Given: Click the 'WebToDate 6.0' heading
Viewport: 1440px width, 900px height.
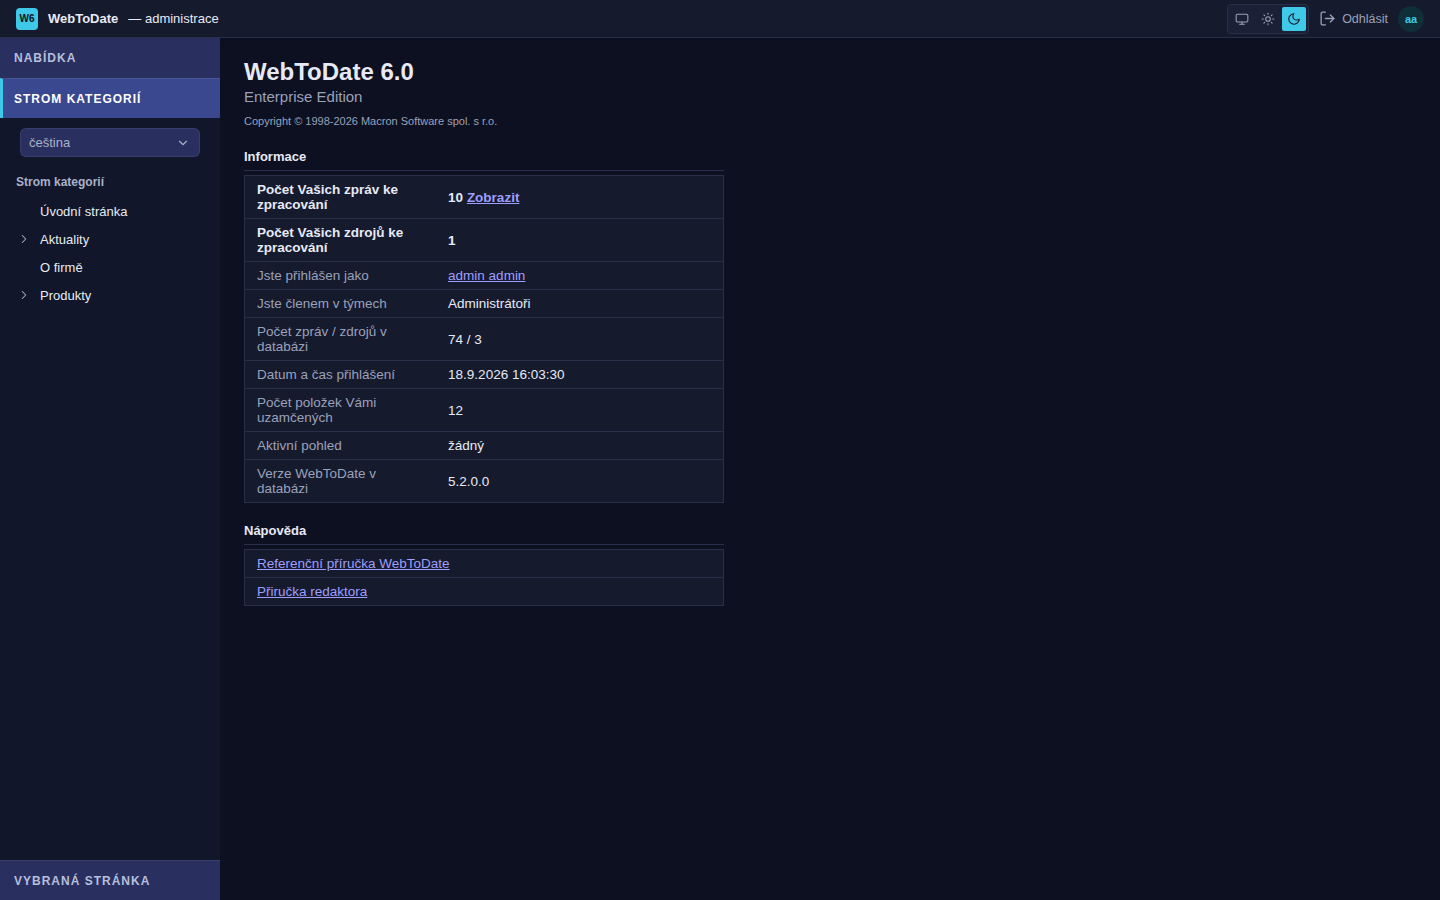Looking at the screenshot, I should click(329, 72).
